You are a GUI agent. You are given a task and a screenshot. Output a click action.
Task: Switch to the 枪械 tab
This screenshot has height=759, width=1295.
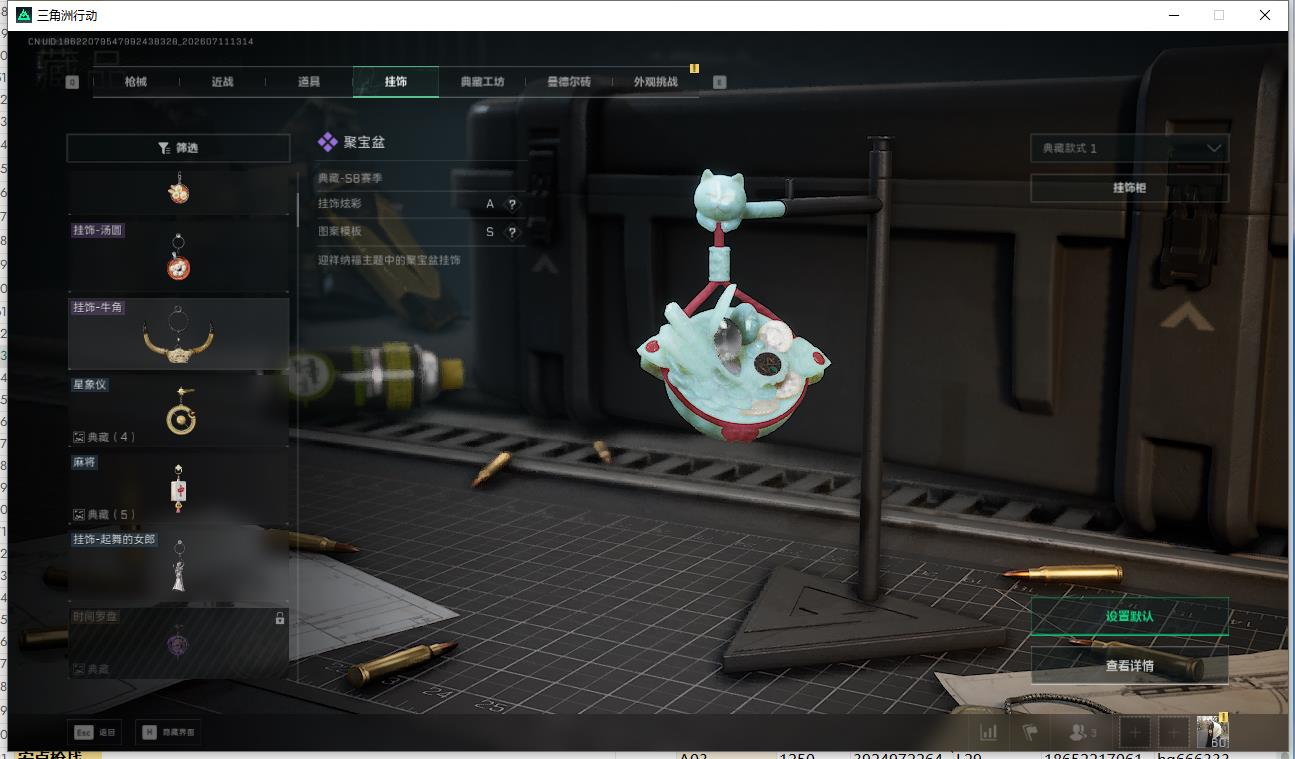tap(136, 82)
